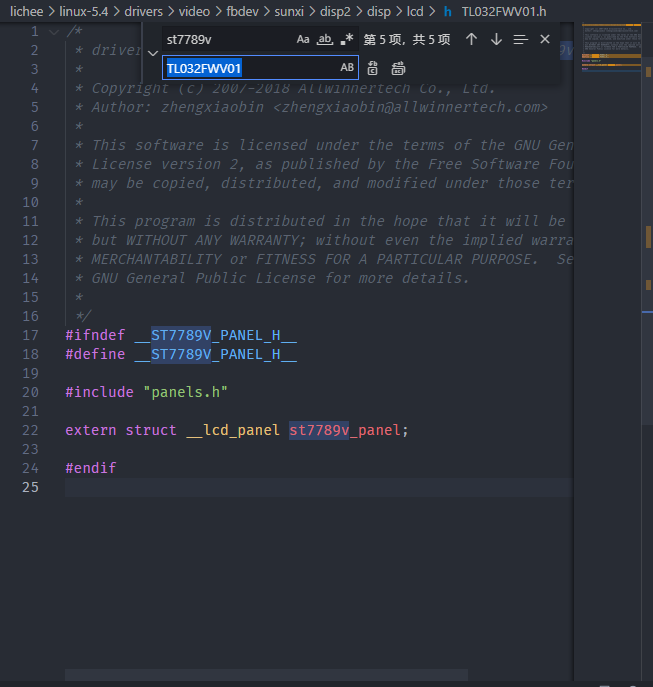Enable regular expression search

coord(347,39)
